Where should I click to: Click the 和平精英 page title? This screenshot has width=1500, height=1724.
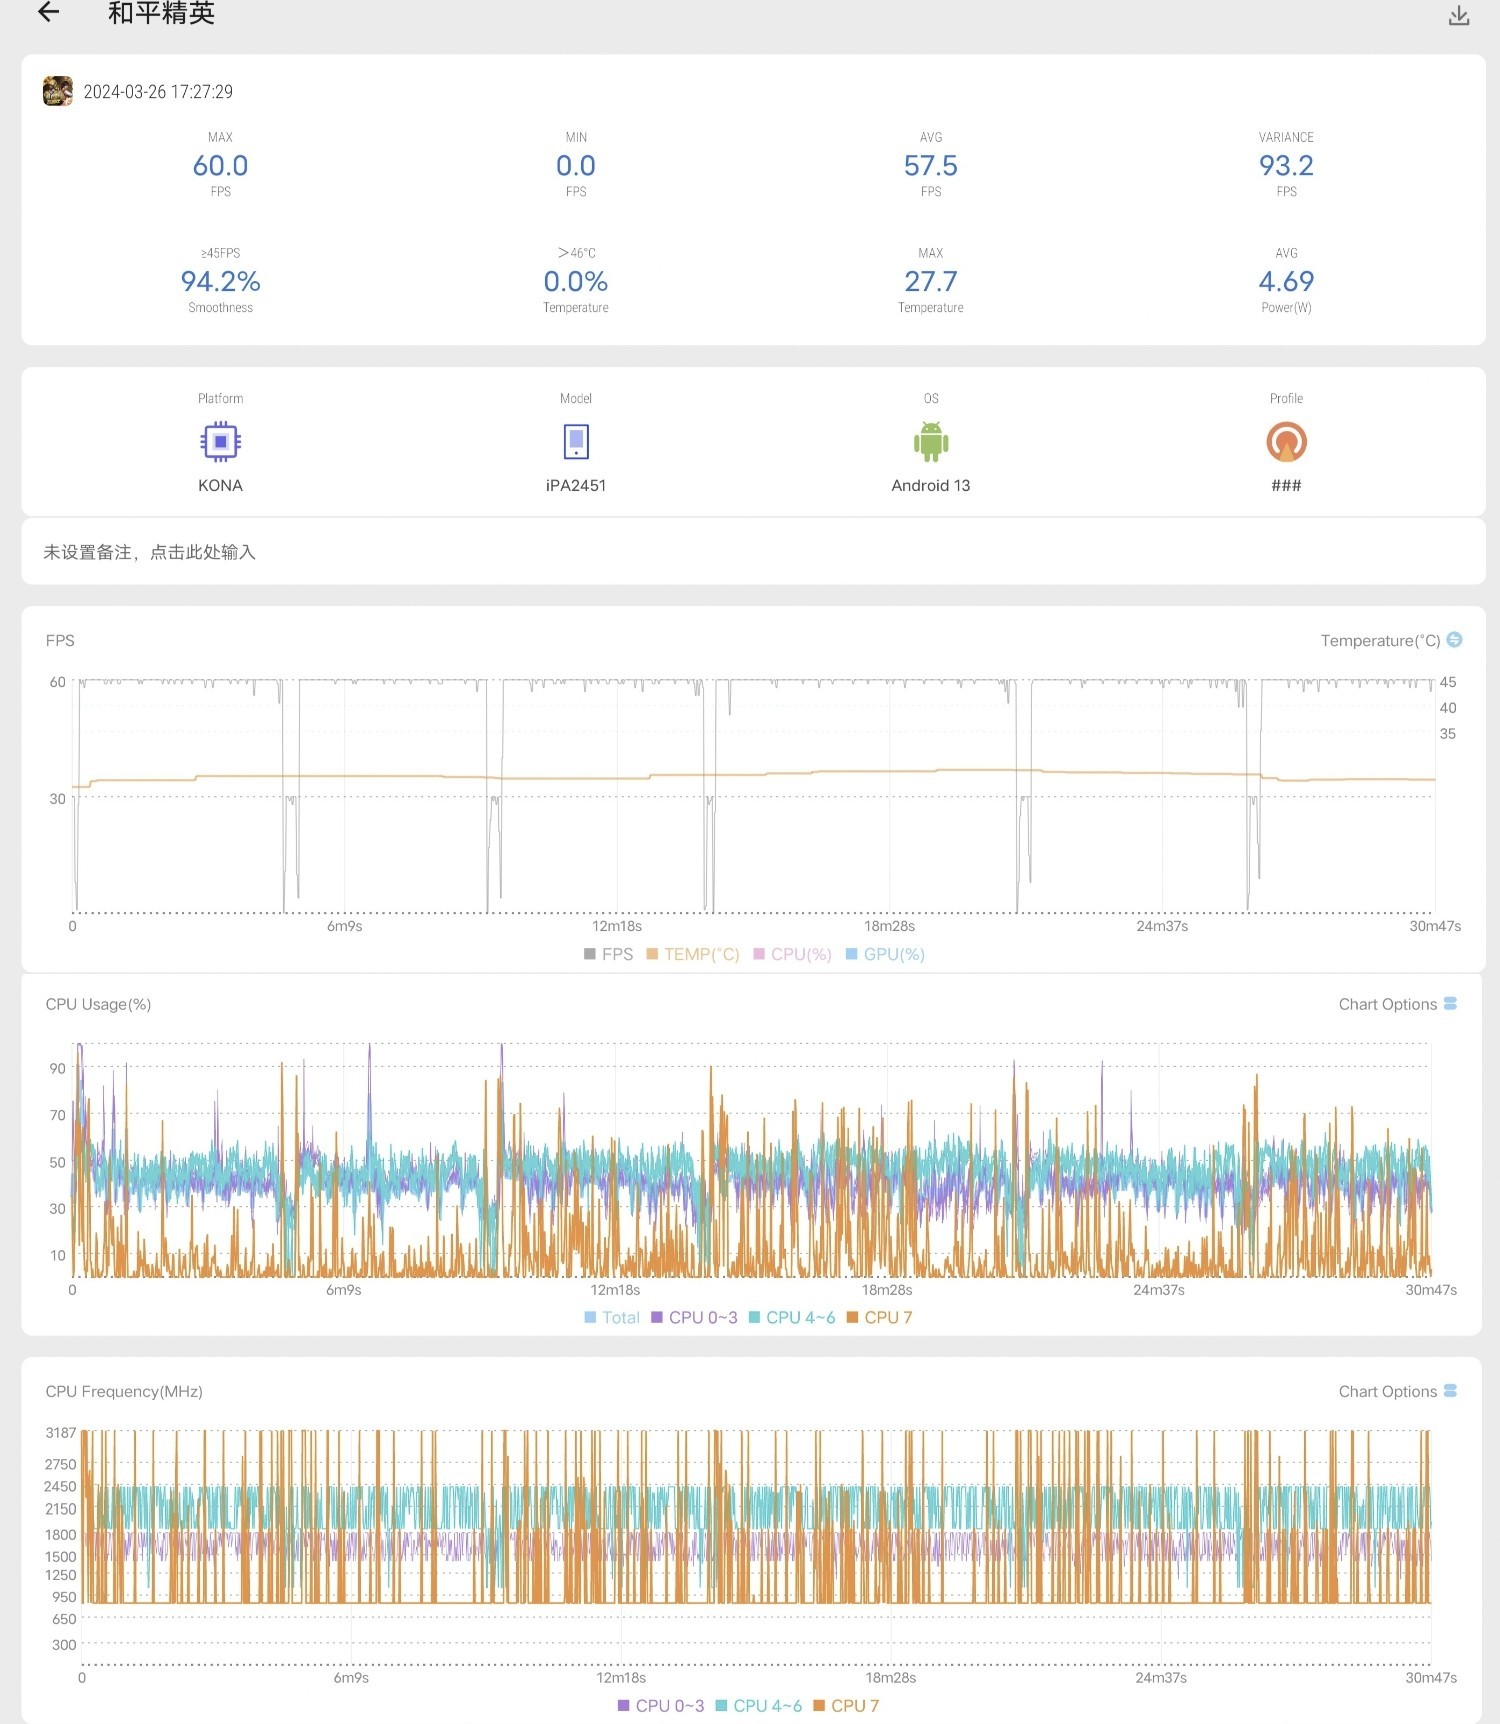point(161,13)
